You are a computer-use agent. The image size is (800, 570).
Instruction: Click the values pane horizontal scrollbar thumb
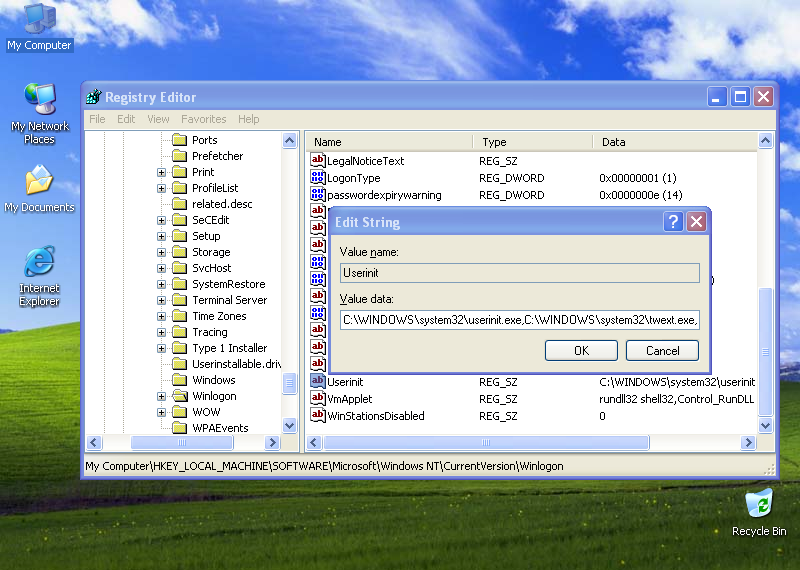click(x=486, y=442)
